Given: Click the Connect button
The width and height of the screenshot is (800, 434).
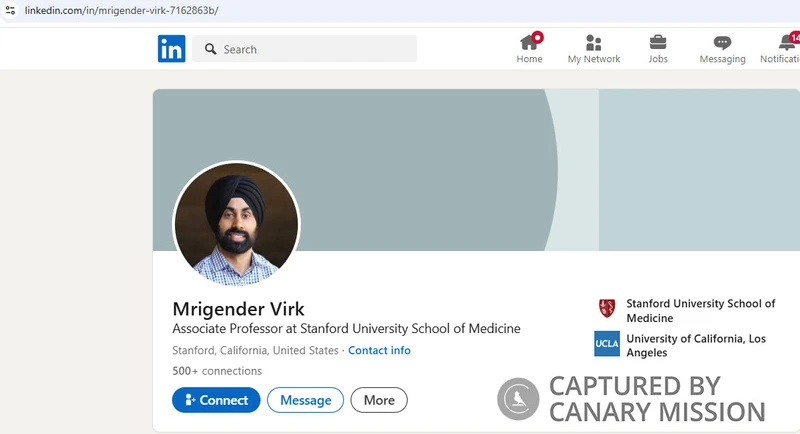Looking at the screenshot, I should tap(216, 400).
